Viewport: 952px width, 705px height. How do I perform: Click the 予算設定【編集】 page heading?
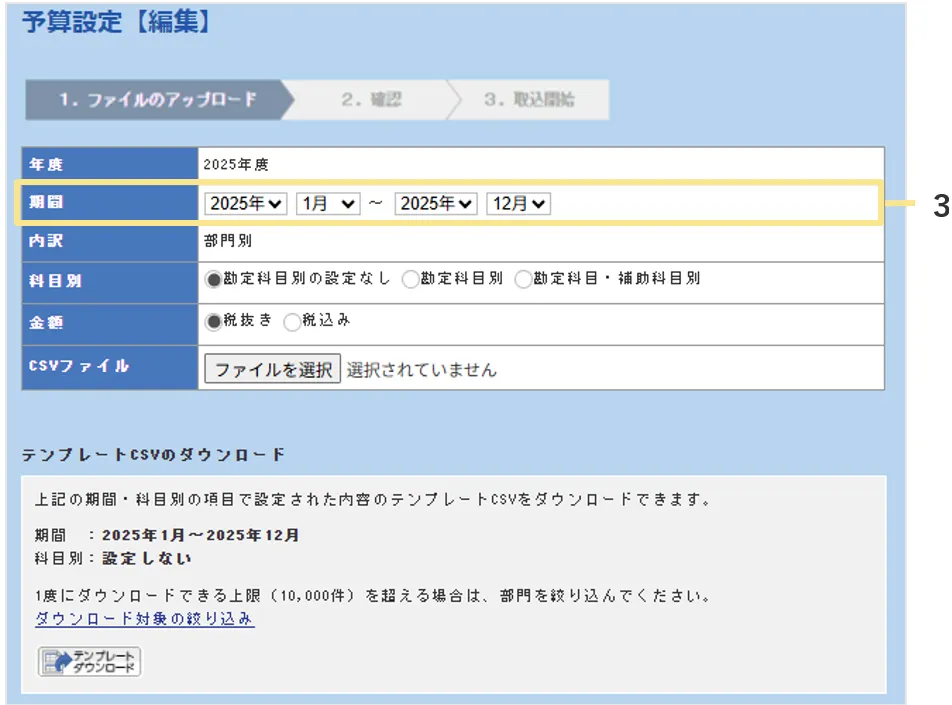coord(116,22)
